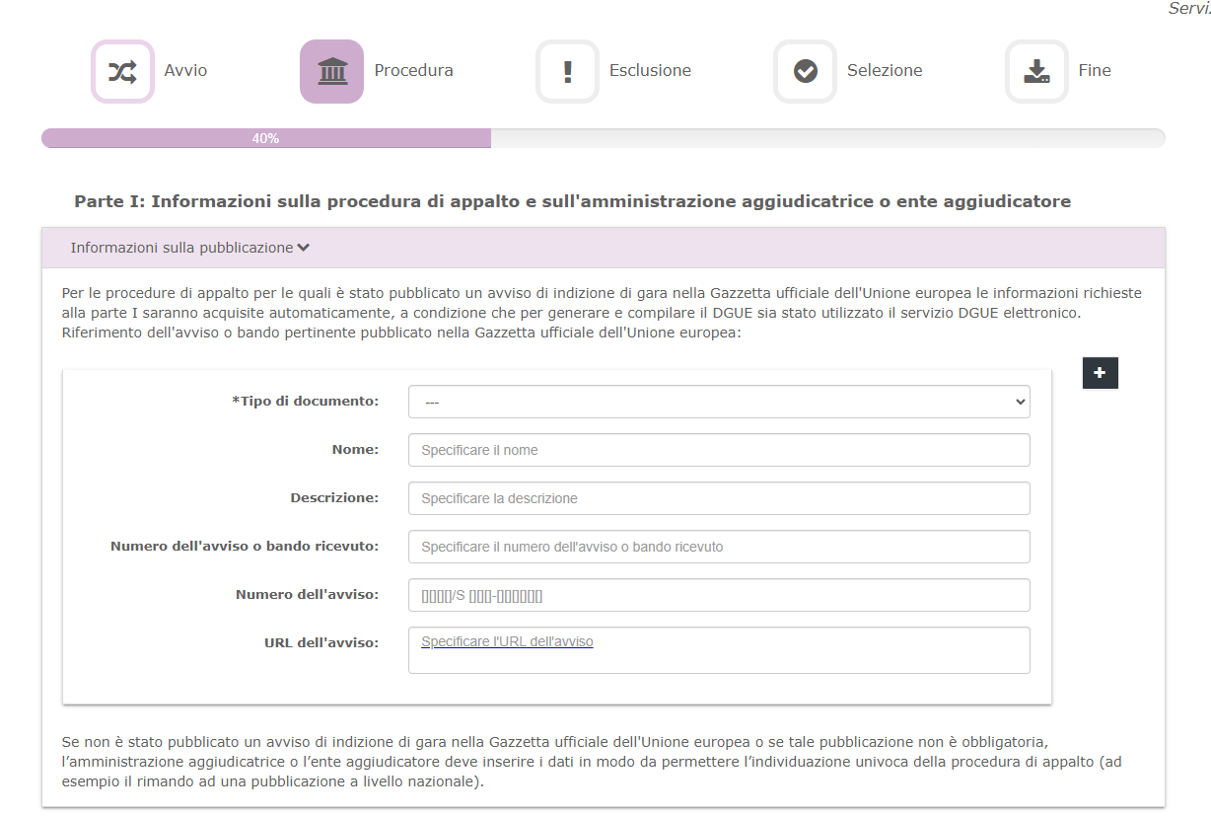This screenshot has height=816, width=1211.
Task: Jump to the Fine step label
Action: click(x=1094, y=71)
